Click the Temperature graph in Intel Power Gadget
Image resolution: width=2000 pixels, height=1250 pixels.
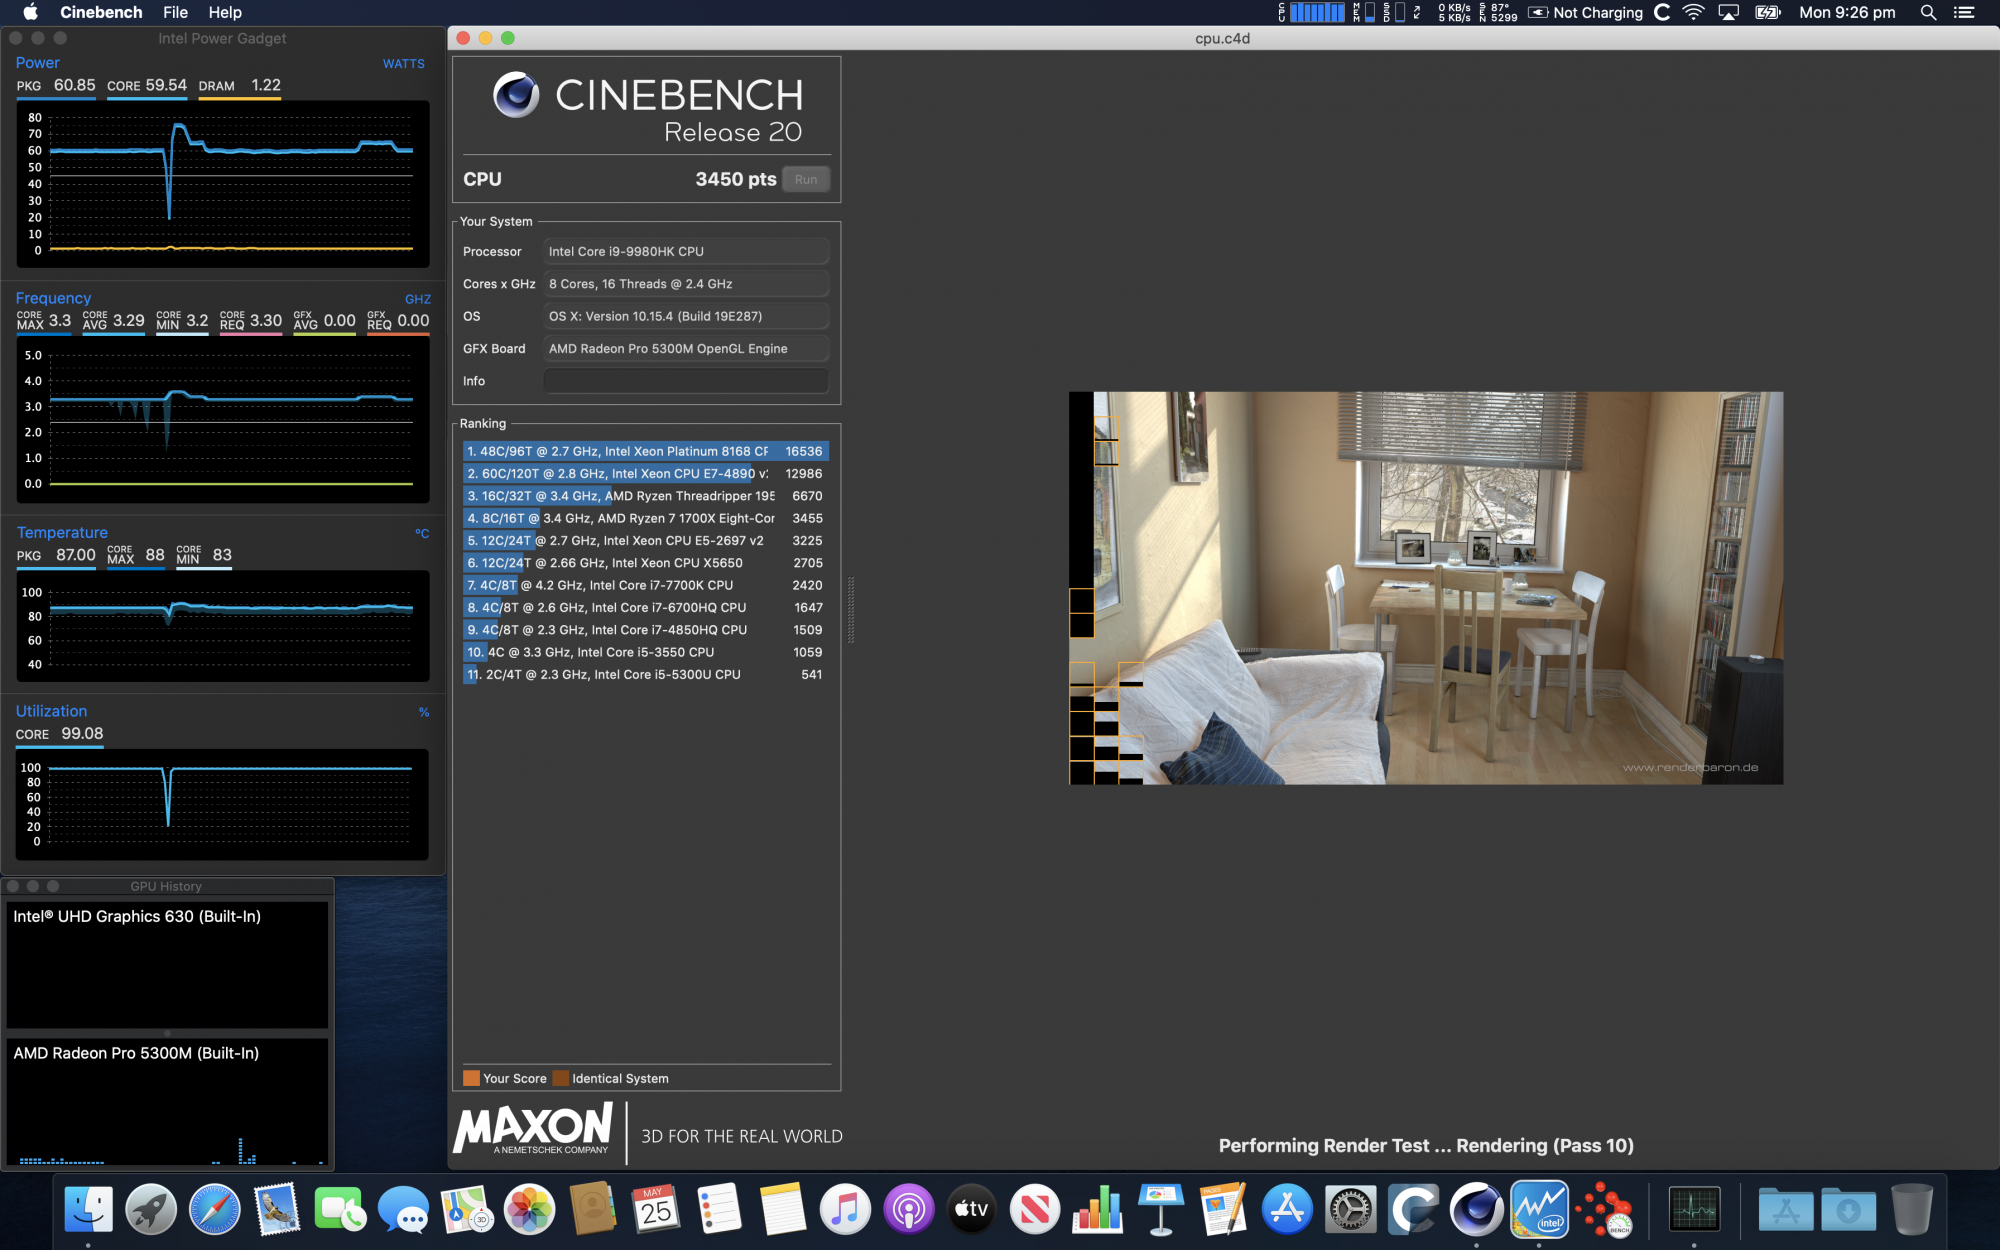pos(223,627)
